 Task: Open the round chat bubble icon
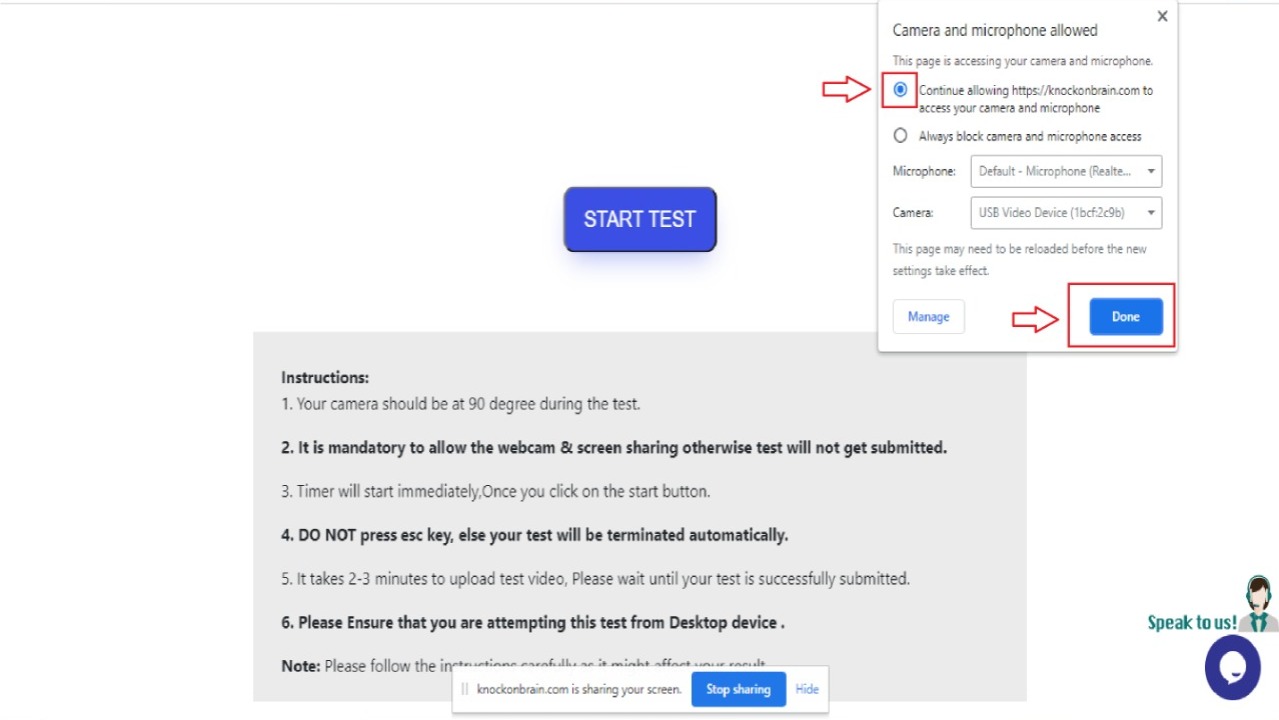coord(1232,667)
